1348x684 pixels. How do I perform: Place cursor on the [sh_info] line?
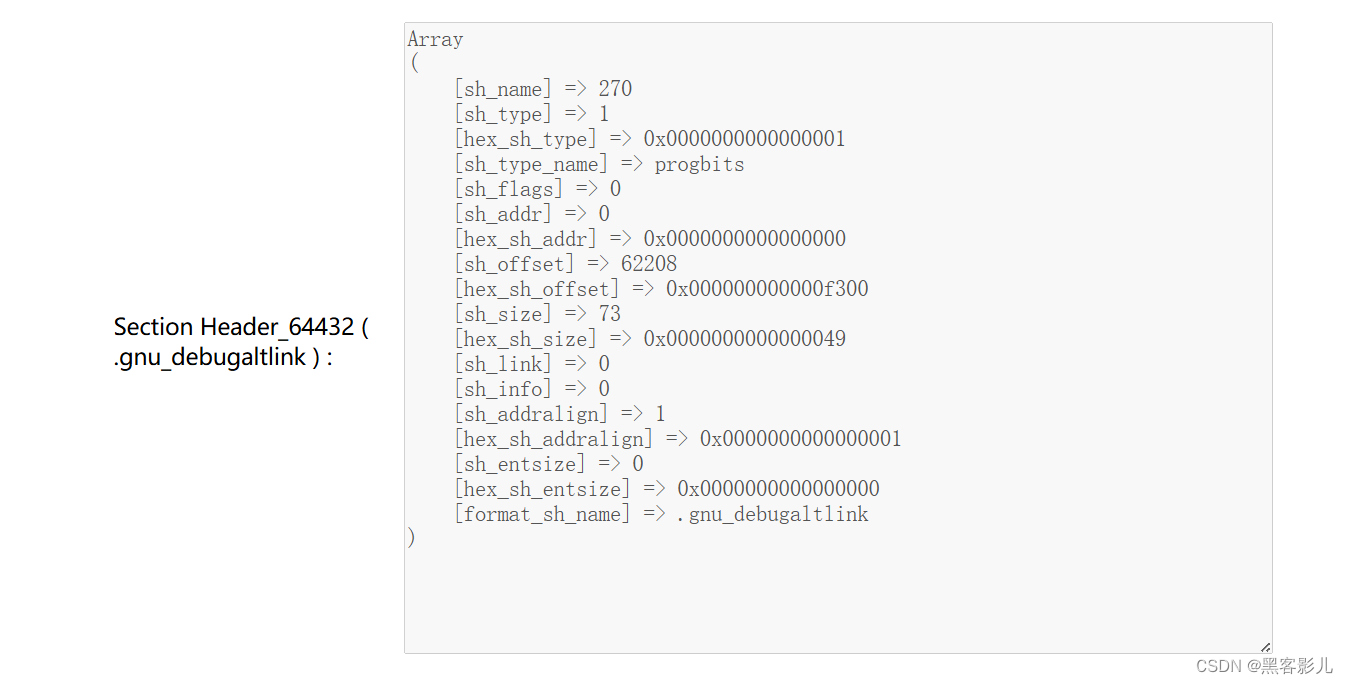click(530, 389)
